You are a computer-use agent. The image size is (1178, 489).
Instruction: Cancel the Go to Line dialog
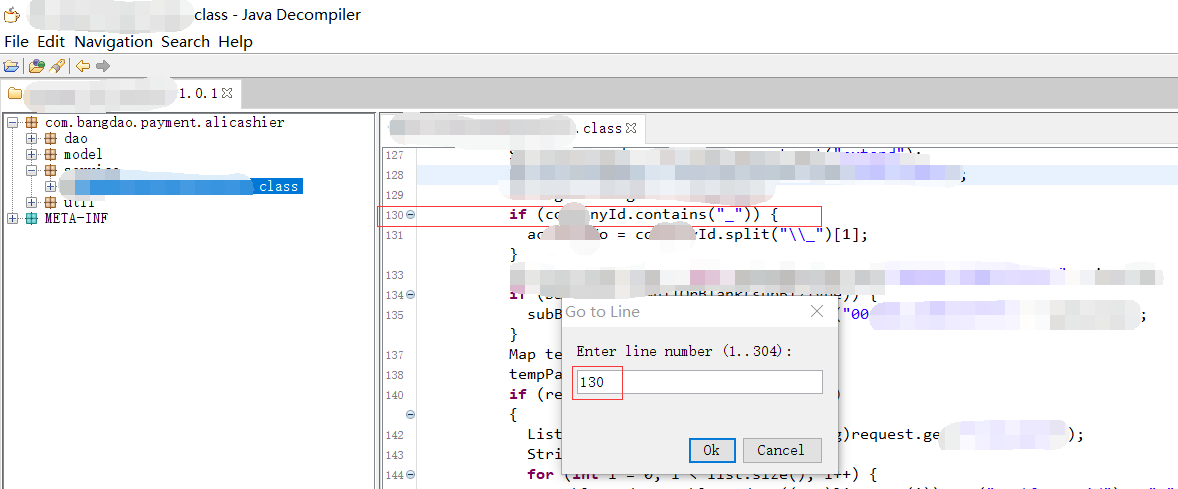781,450
